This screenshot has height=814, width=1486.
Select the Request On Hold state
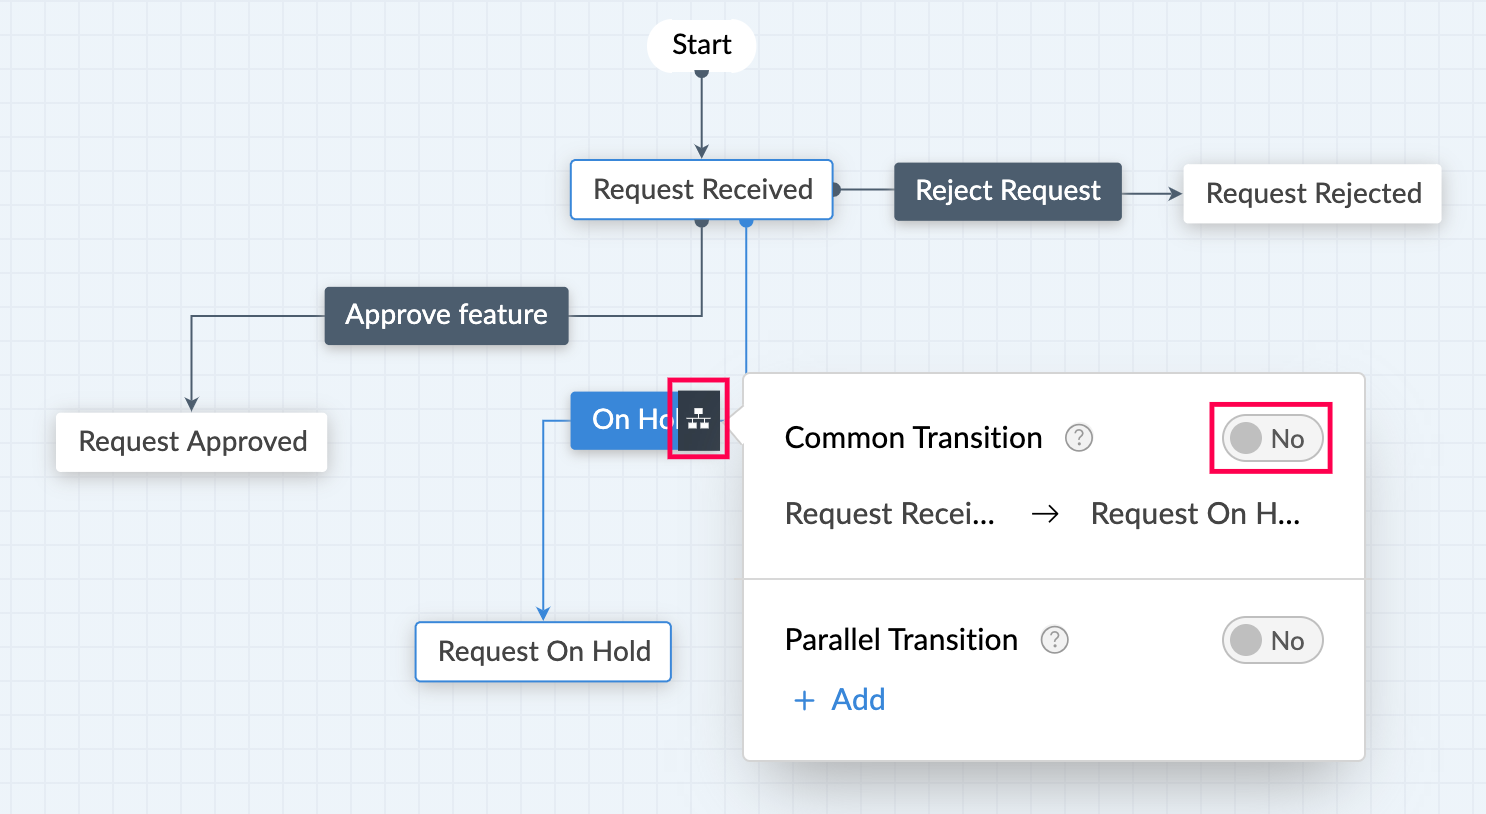point(543,652)
